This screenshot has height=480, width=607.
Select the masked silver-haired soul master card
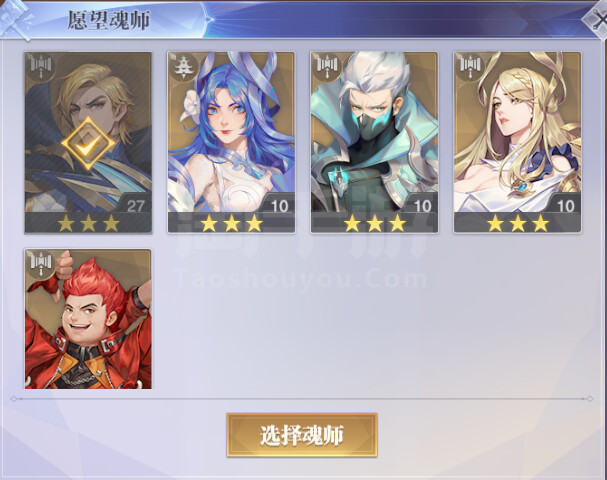pos(374,142)
